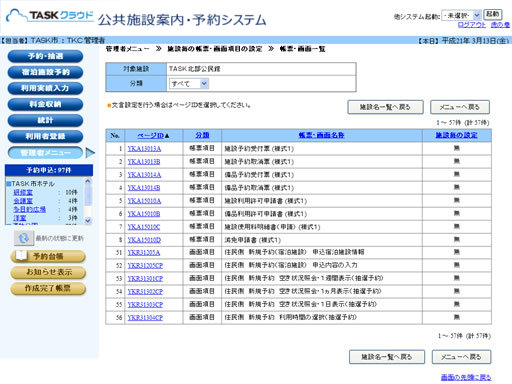
Task: Open the 分類 dropdown showing すべて
Action: pyautogui.click(x=189, y=84)
